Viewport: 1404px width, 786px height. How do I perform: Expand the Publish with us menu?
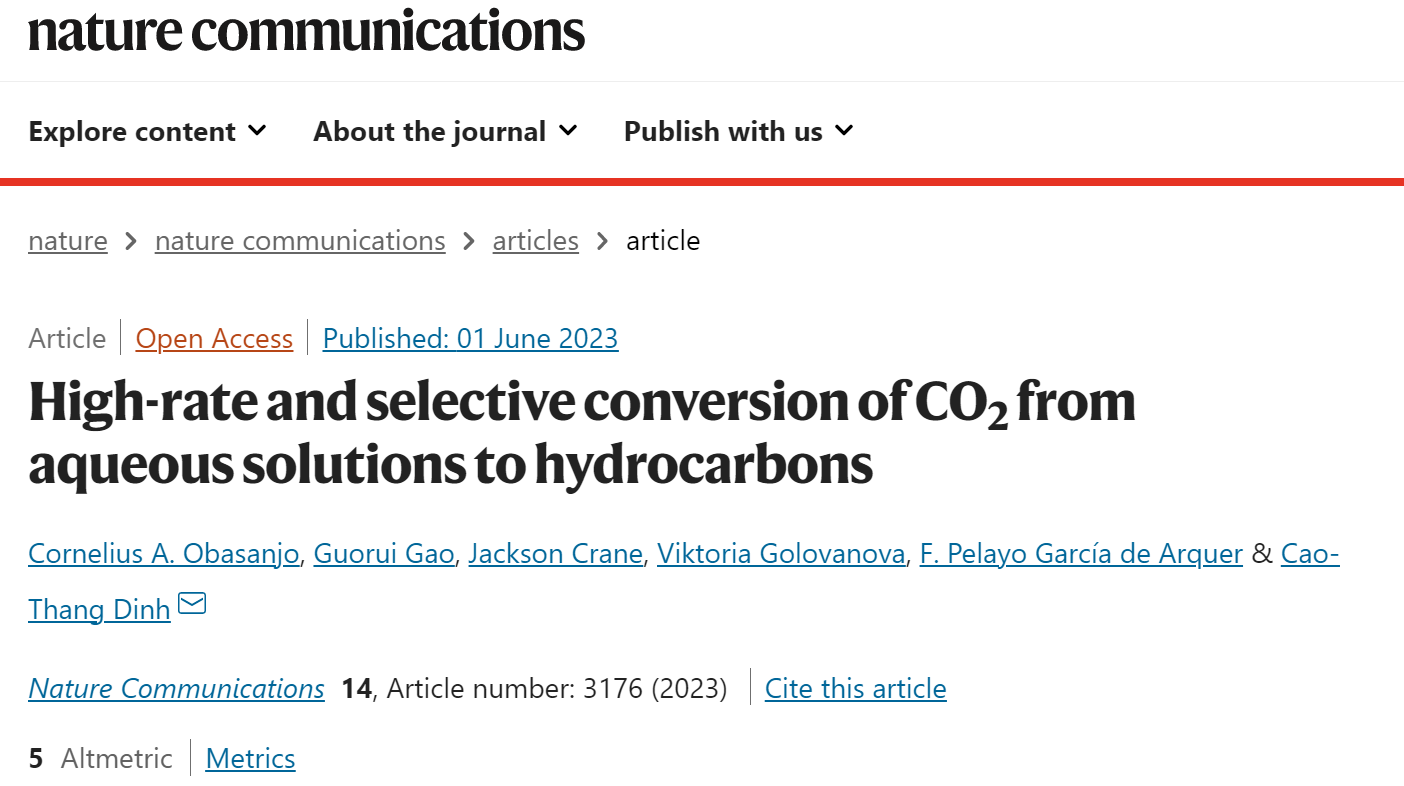pyautogui.click(x=738, y=131)
